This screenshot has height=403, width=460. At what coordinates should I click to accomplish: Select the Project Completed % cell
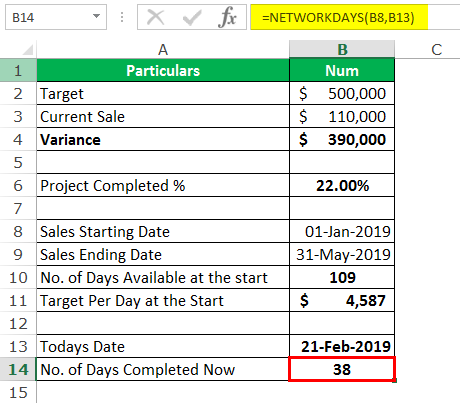coord(163,185)
